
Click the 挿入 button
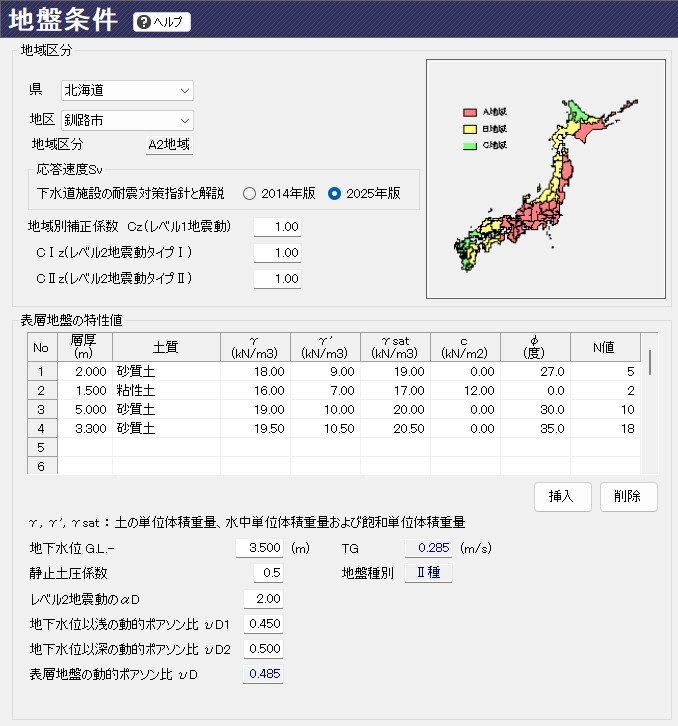coord(562,496)
